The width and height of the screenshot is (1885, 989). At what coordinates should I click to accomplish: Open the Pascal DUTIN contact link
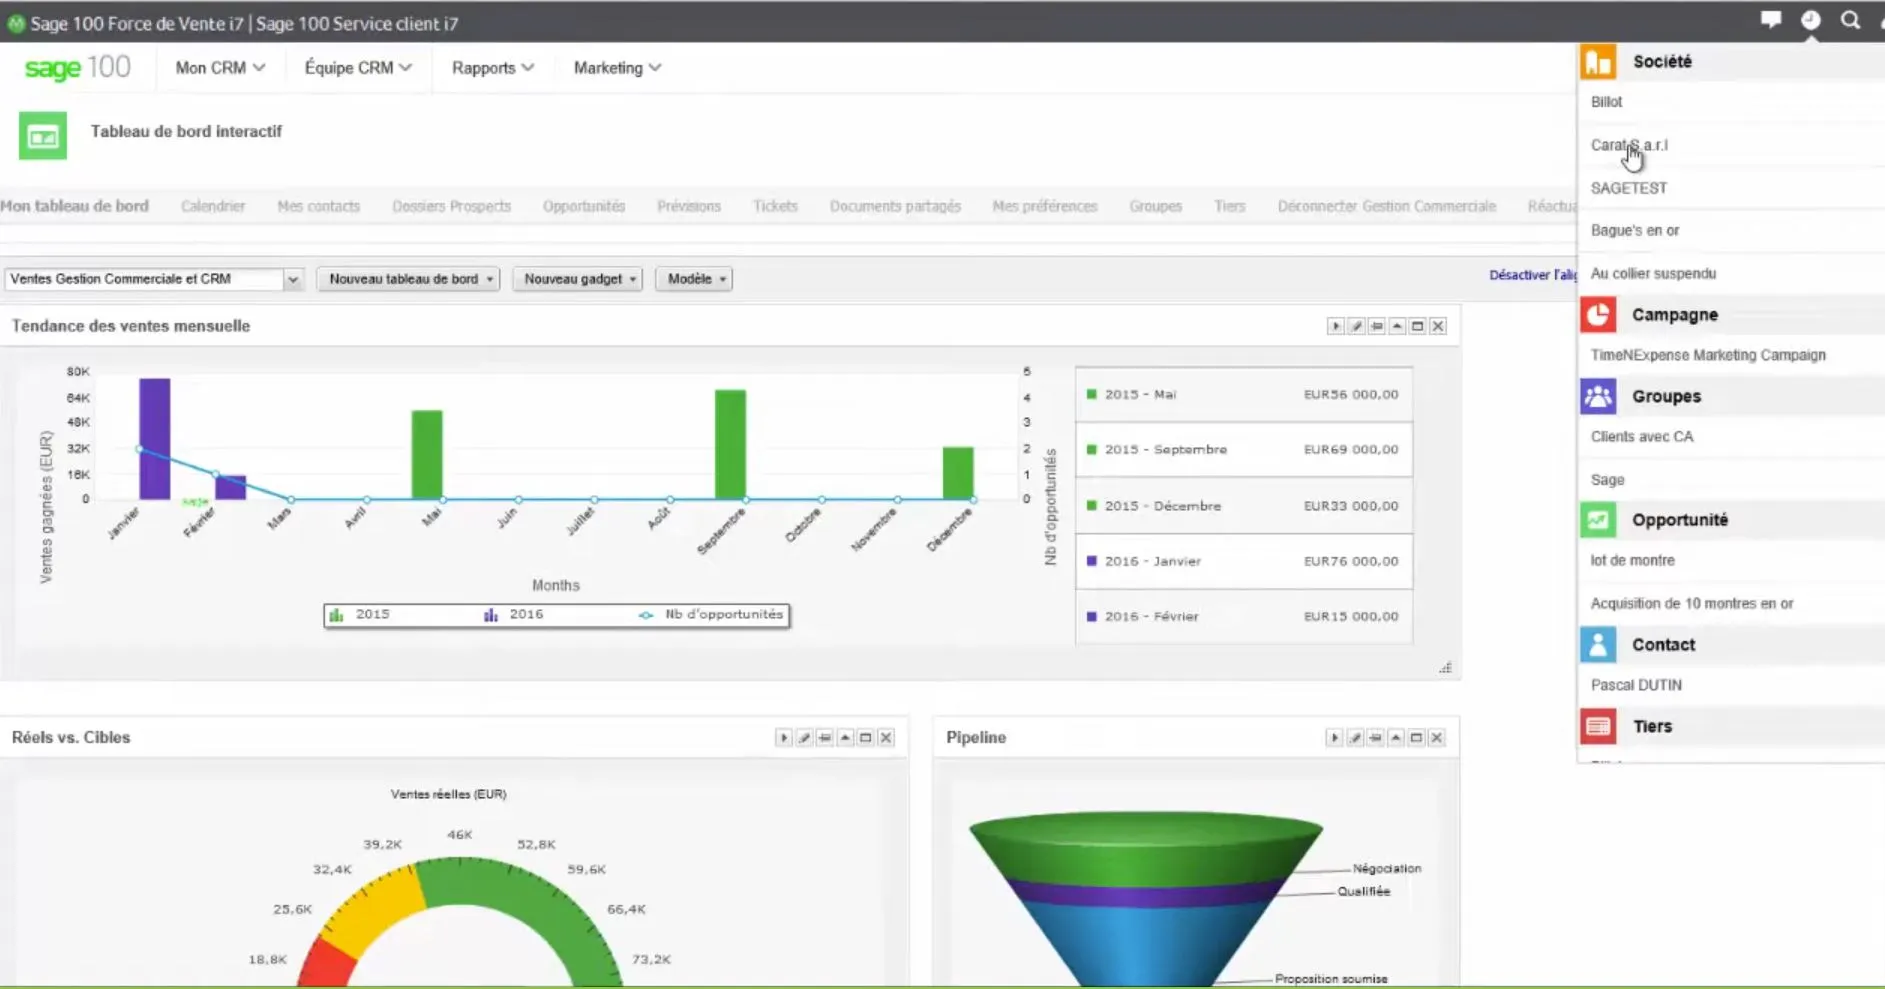click(x=1636, y=685)
